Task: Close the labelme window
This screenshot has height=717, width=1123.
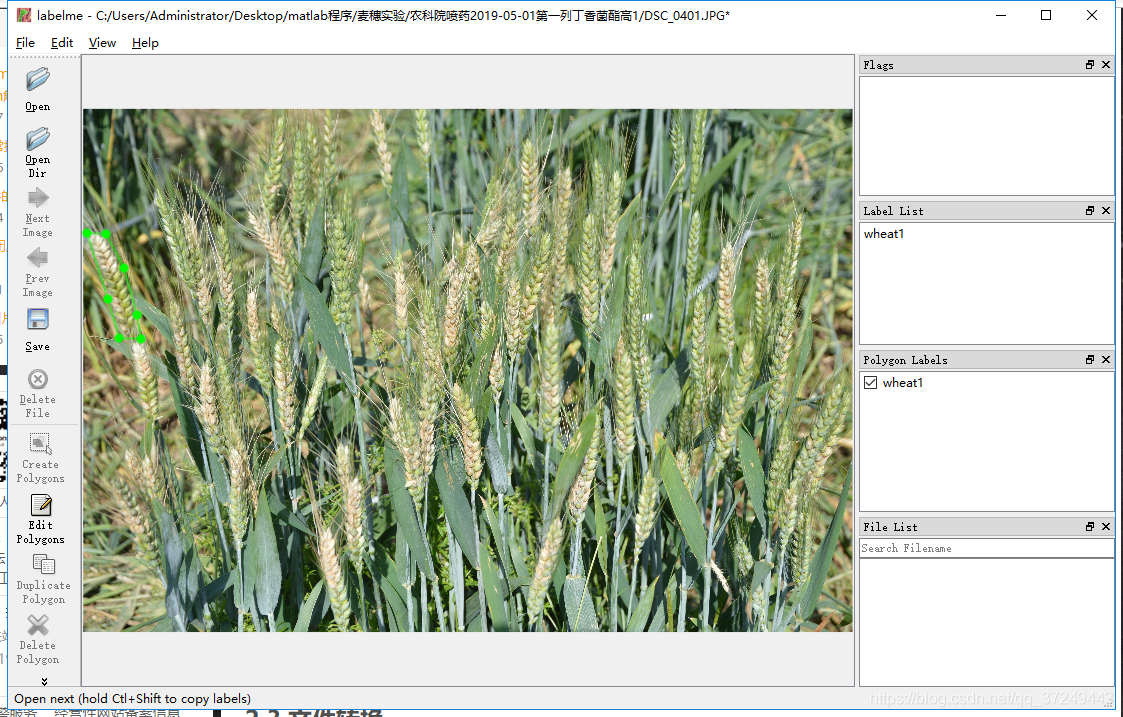Action: (1091, 15)
